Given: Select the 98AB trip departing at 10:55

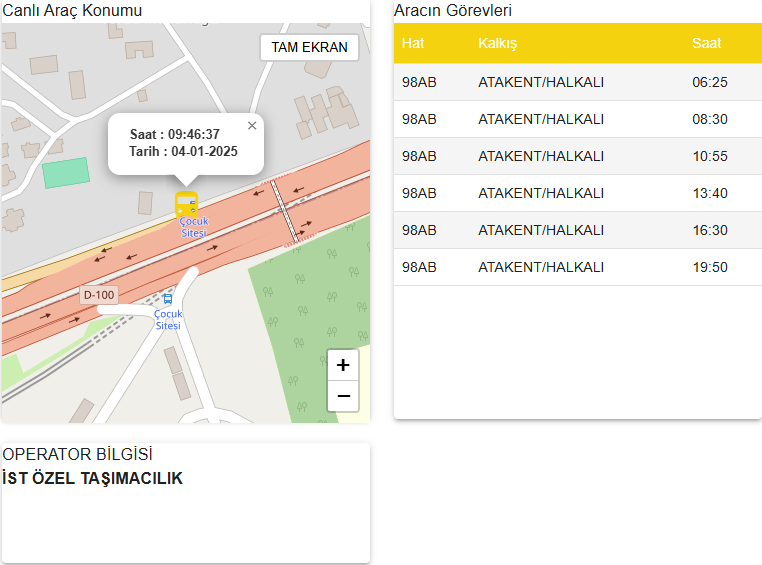Looking at the screenshot, I should 577,156.
